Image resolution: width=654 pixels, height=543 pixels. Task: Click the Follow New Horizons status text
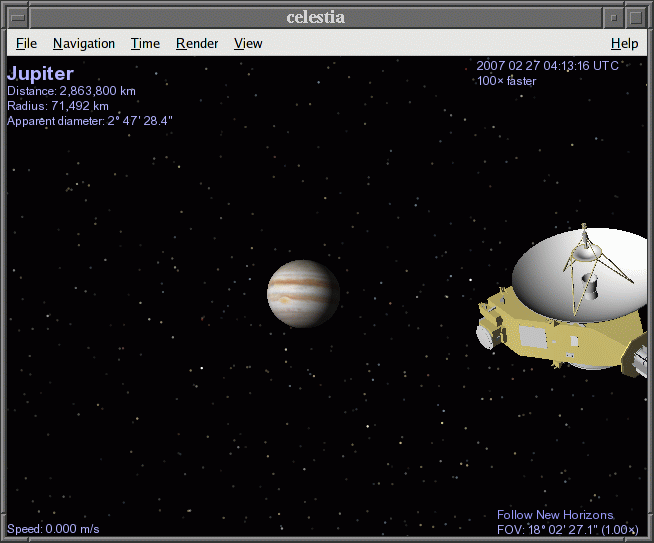pos(555,515)
